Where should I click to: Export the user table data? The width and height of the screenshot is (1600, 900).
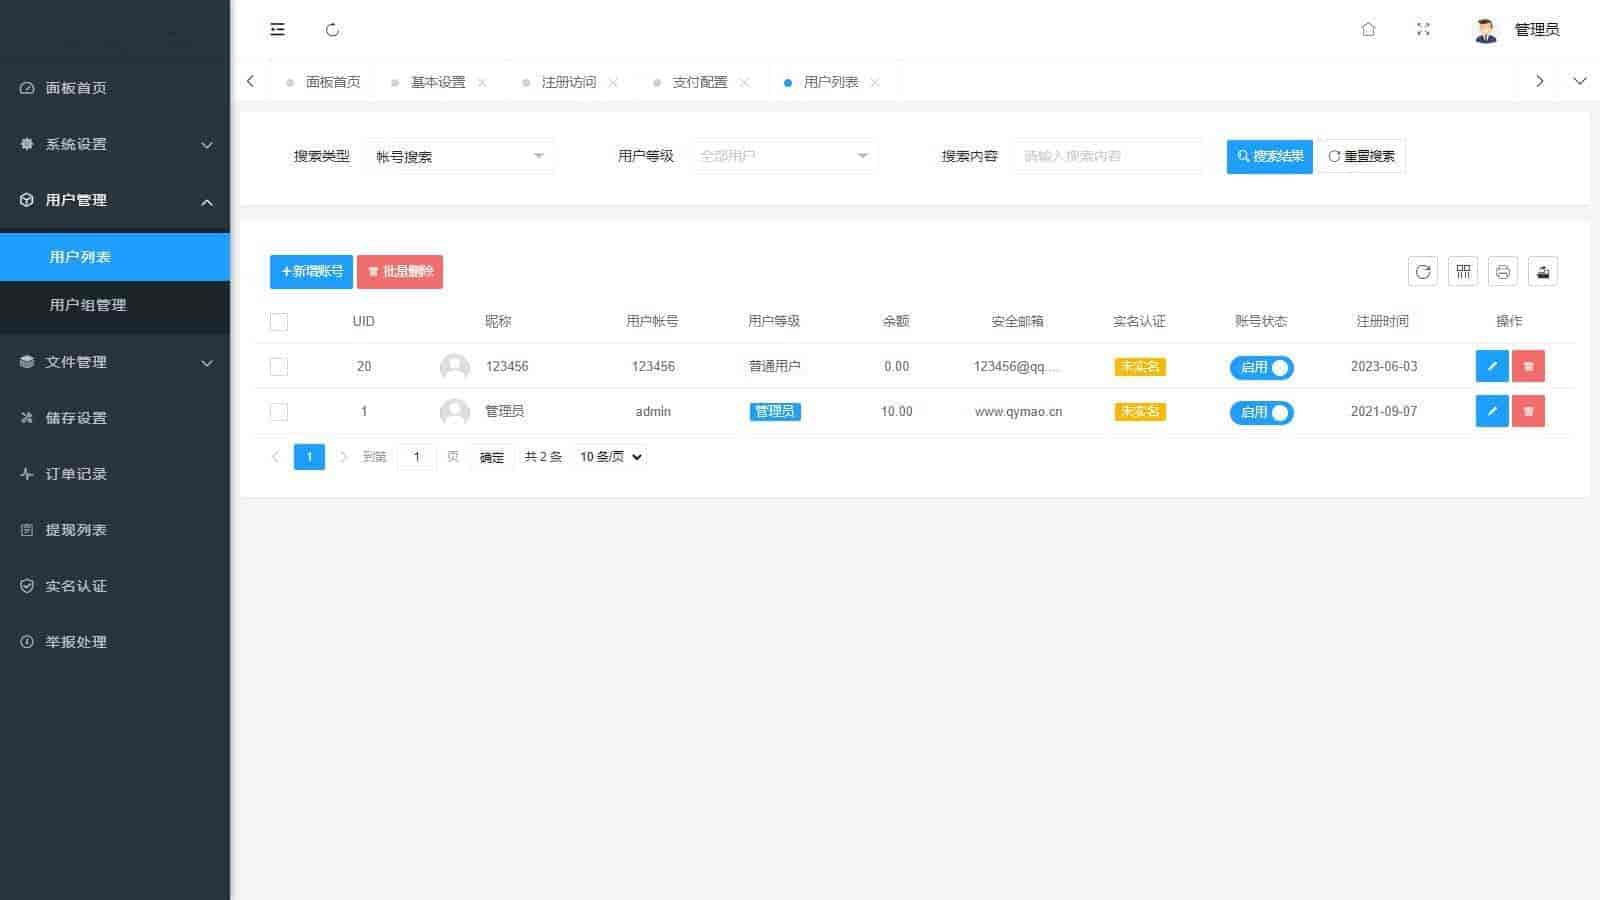1543,272
